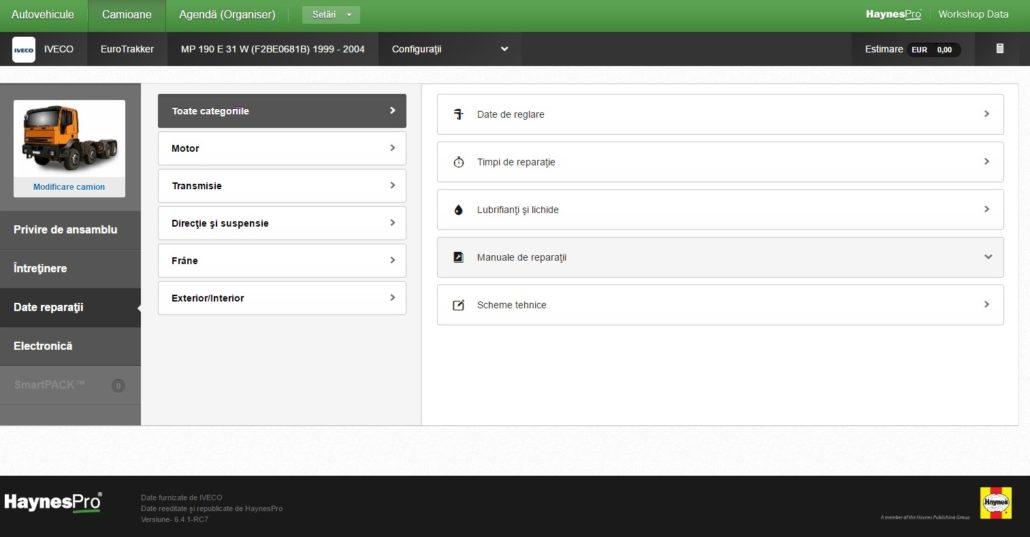This screenshot has width=1030, height=537.
Task: Expand Lubrifianți și lichide arrow
Action: tap(987, 209)
